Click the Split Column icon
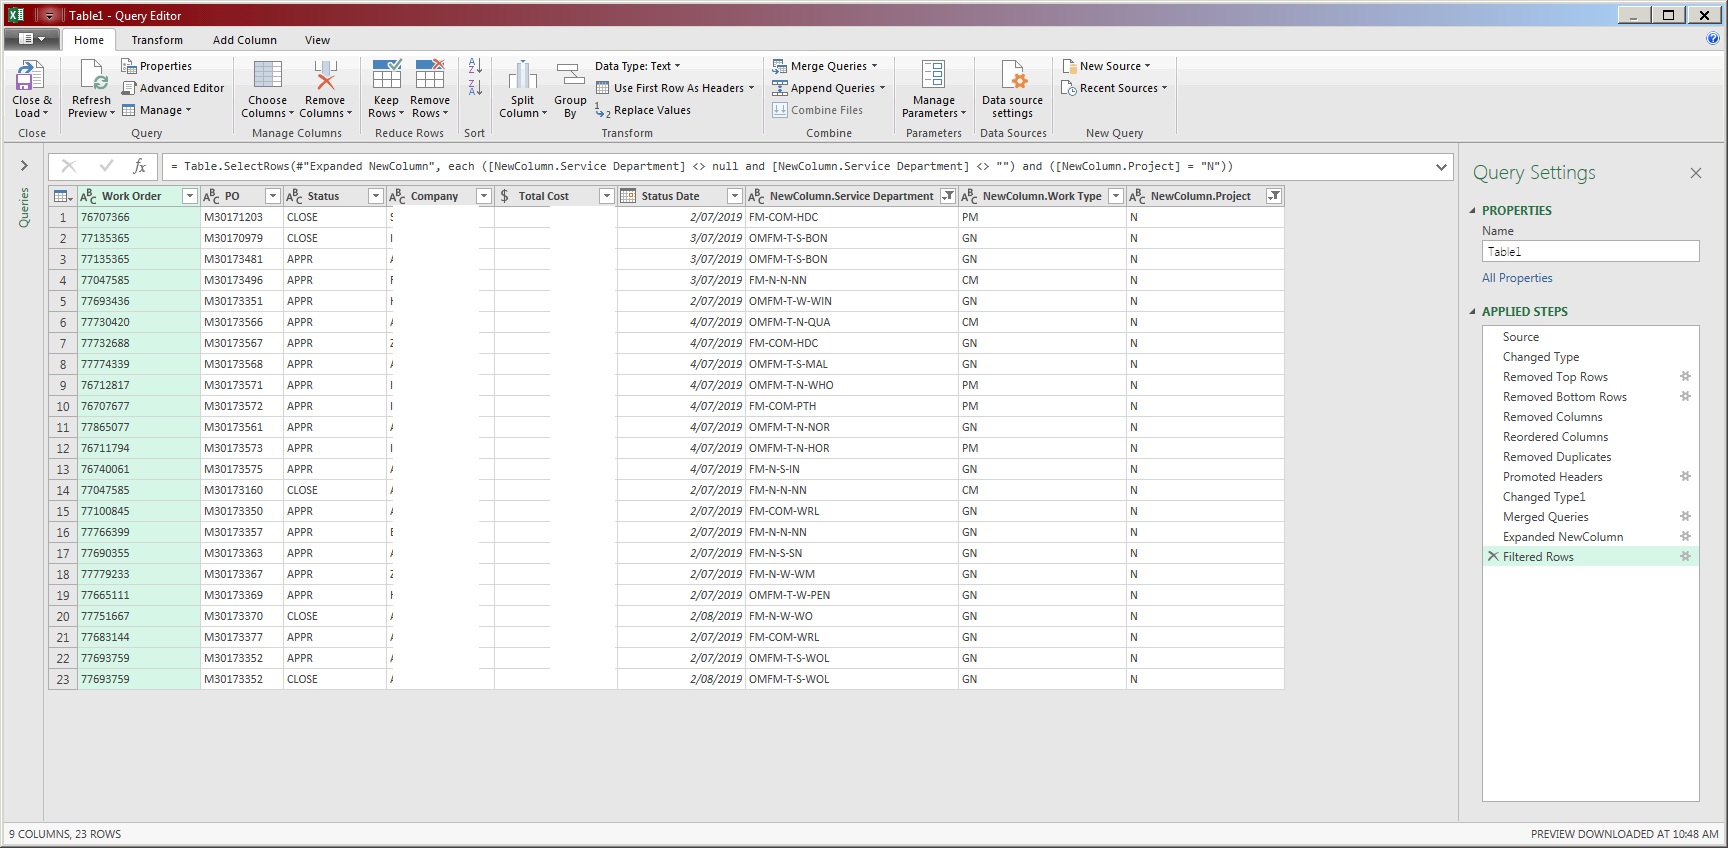1728x848 pixels. (522, 76)
